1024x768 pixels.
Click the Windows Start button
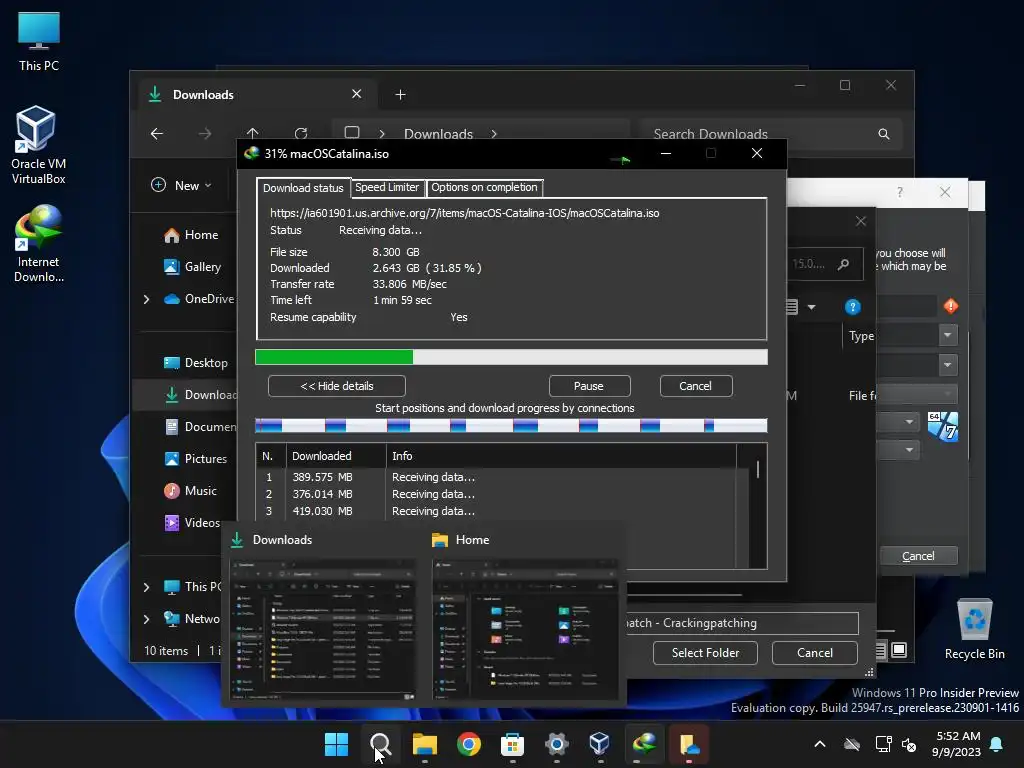[x=337, y=744]
